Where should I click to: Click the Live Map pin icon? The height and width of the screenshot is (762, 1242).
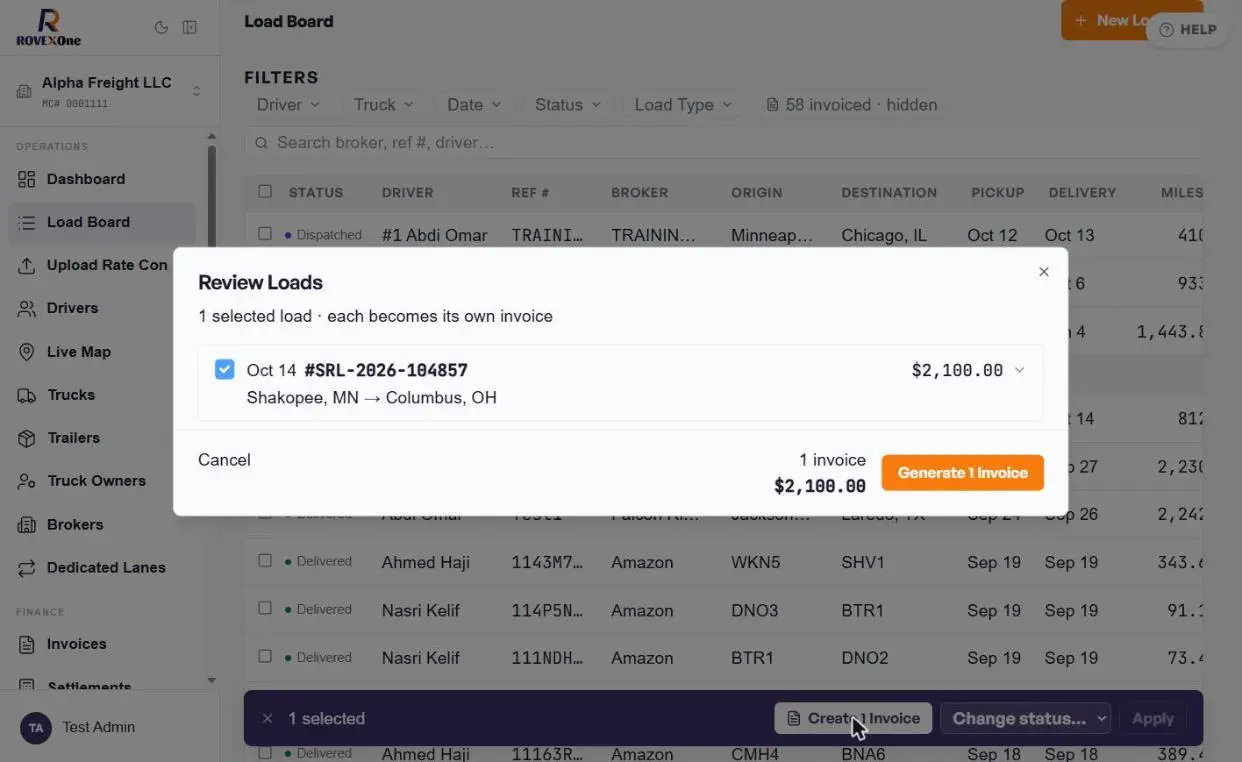(27, 352)
